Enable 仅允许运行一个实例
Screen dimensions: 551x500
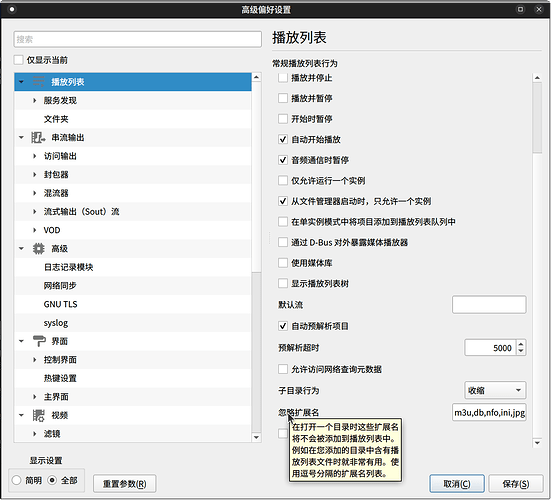(283, 181)
